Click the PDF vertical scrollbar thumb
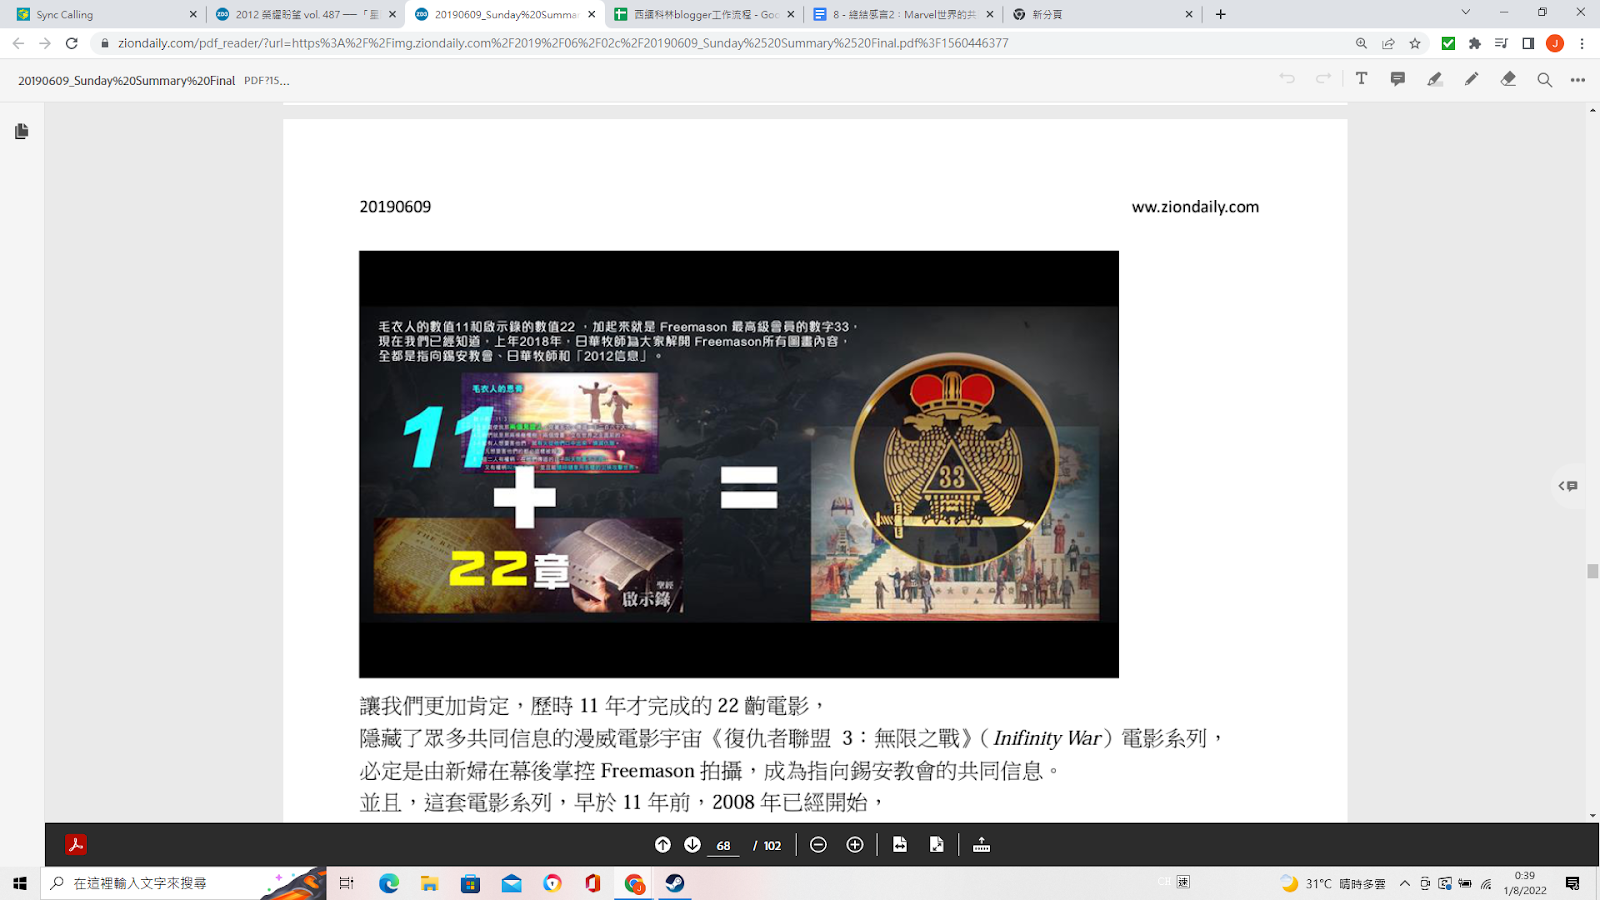The height and width of the screenshot is (900, 1600). pos(1592,571)
